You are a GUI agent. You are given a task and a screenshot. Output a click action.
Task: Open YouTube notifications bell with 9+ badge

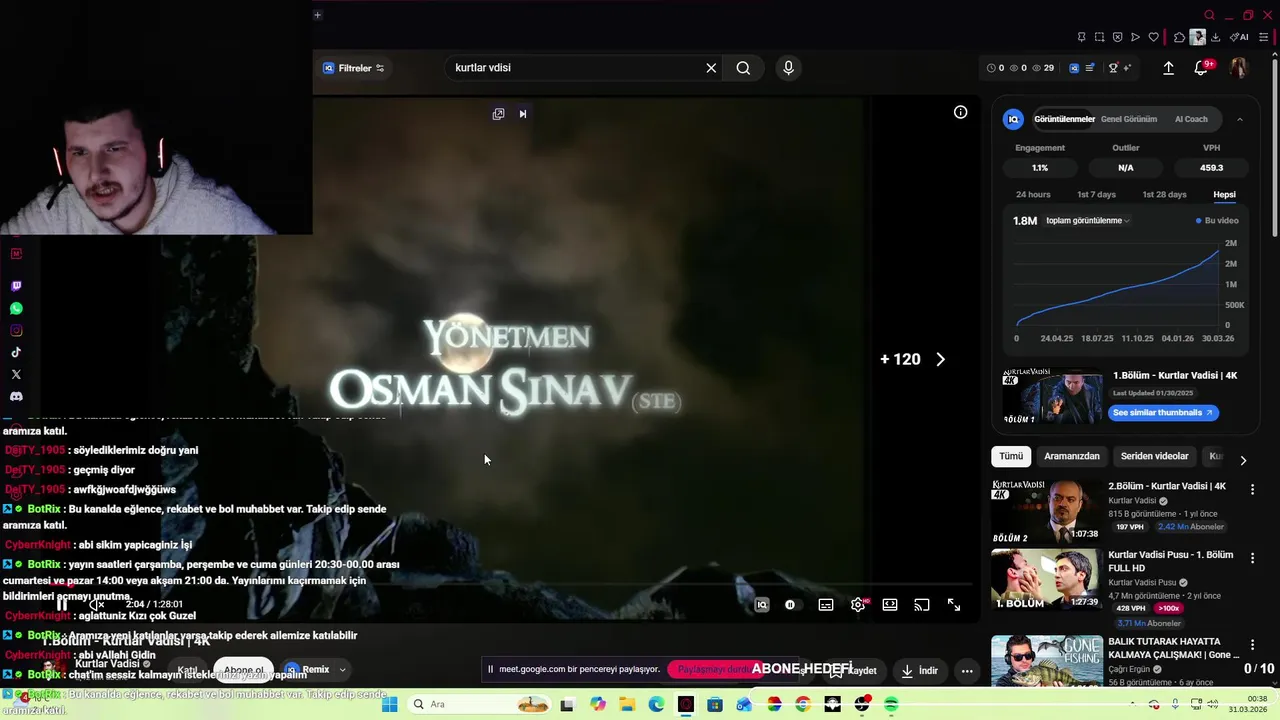1202,68
